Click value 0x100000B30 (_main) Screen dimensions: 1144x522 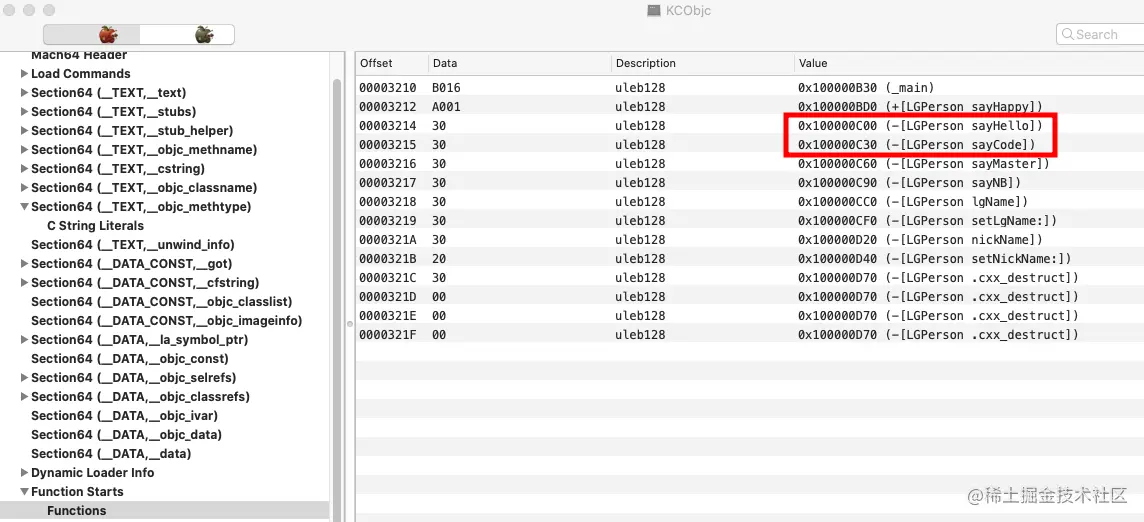(x=866, y=88)
